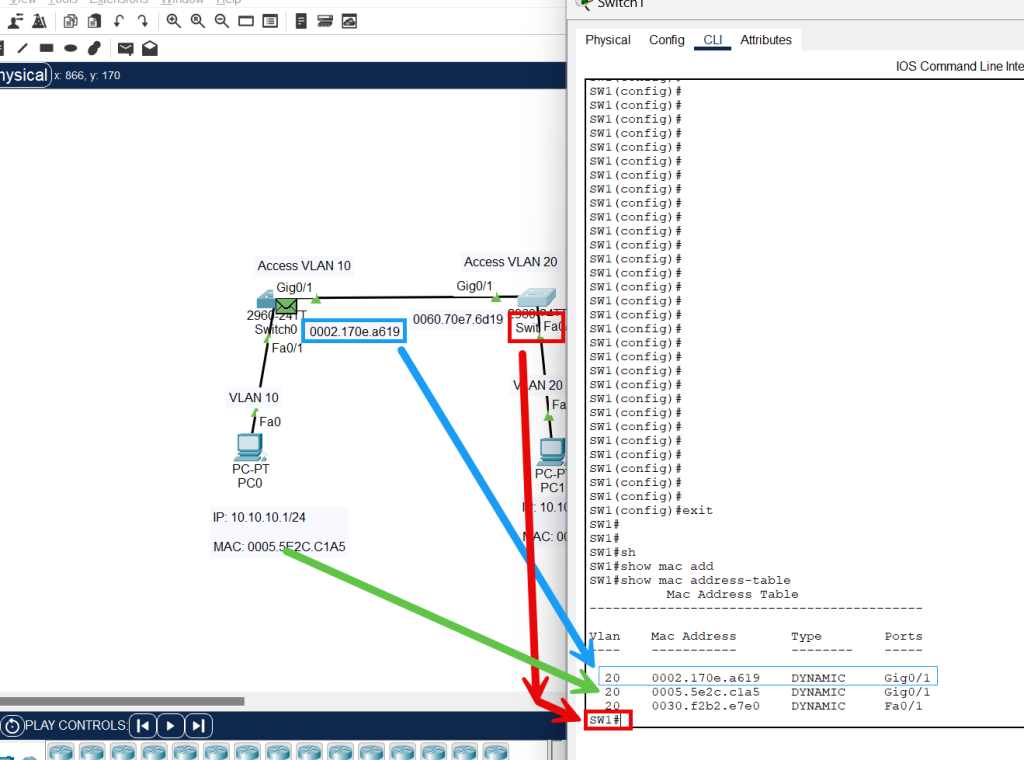Click the SW1# CLI prompt to type commands
The height and width of the screenshot is (760, 1024).
(607, 719)
